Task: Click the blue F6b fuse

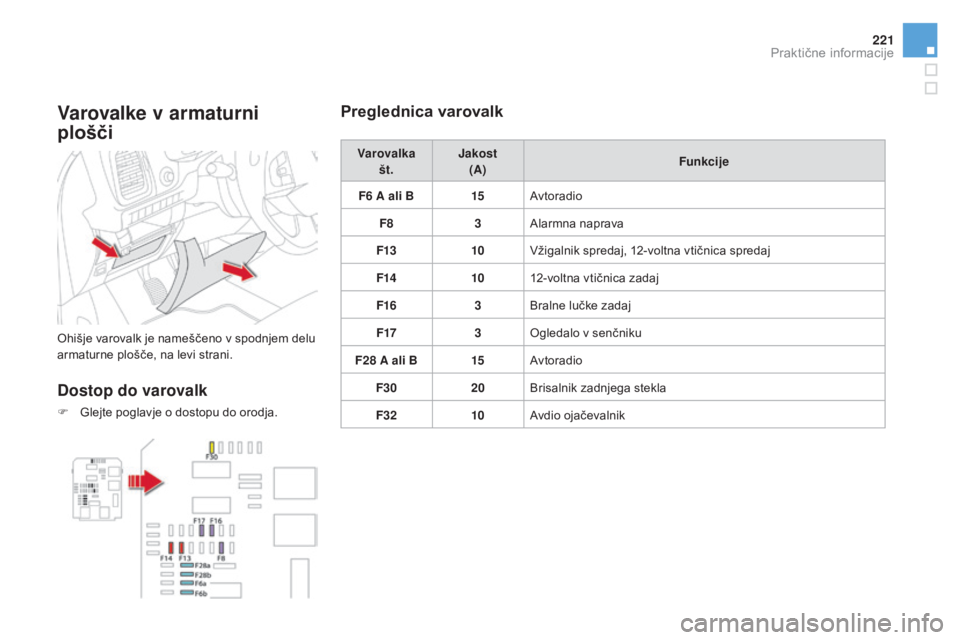Action: tap(186, 594)
